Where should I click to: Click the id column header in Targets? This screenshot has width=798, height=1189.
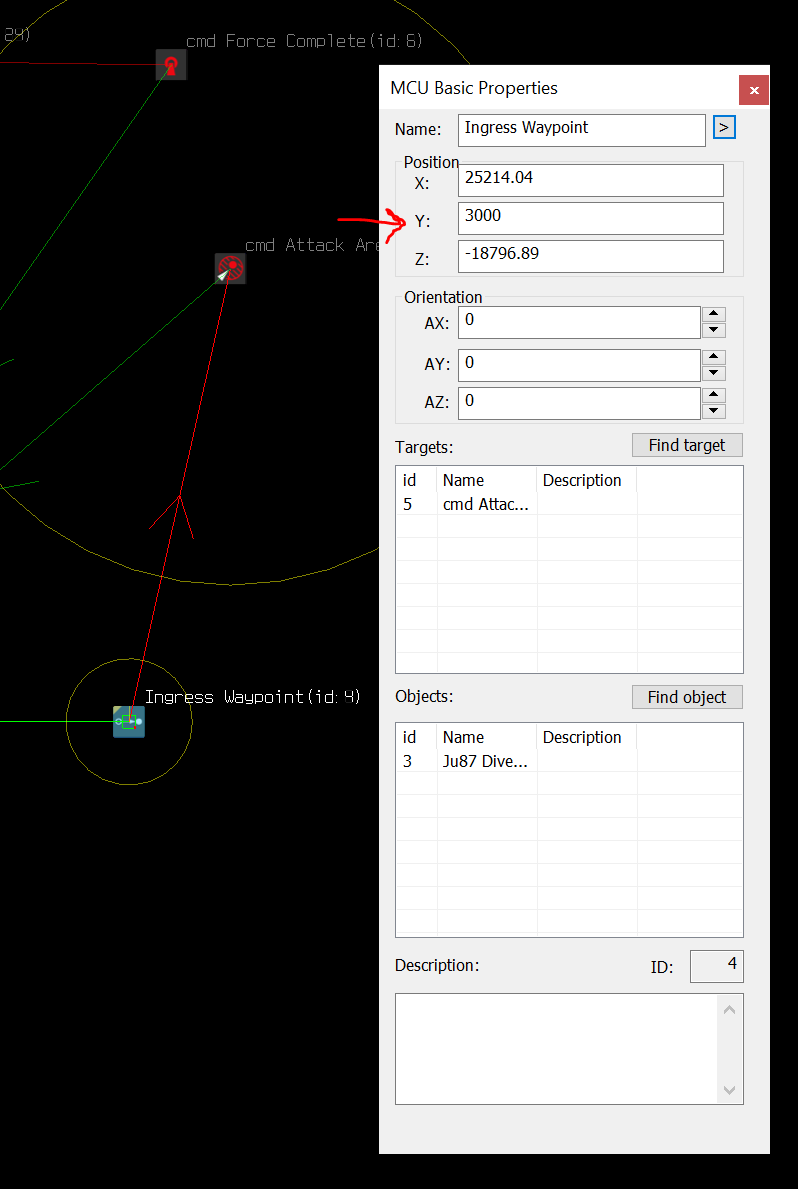tap(416, 481)
